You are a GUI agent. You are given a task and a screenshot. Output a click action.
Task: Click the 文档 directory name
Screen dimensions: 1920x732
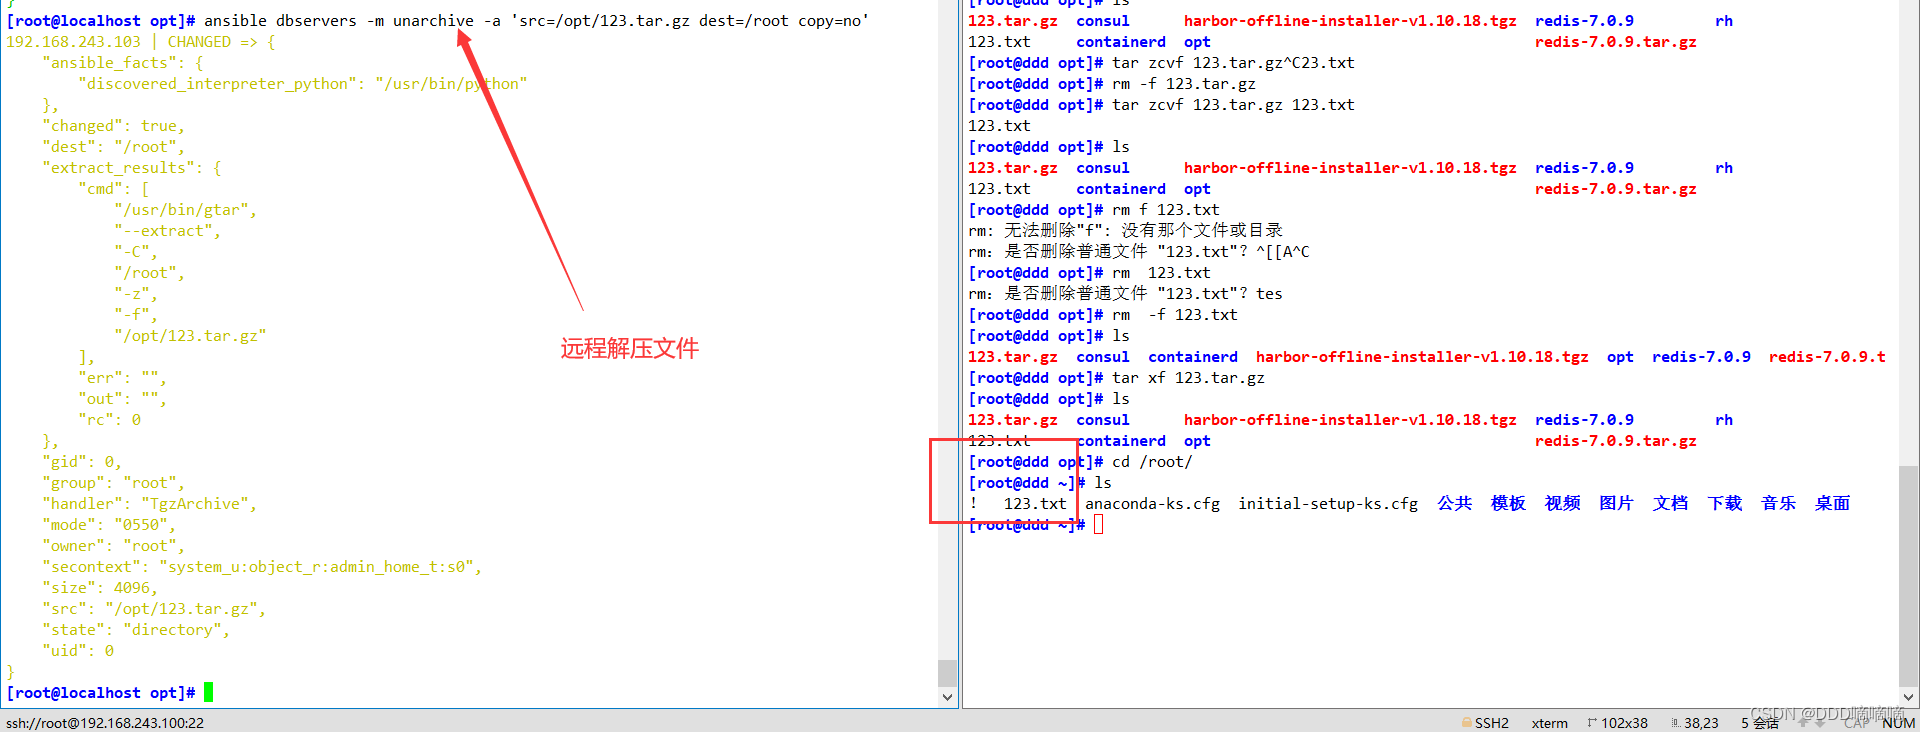[x=1670, y=503]
